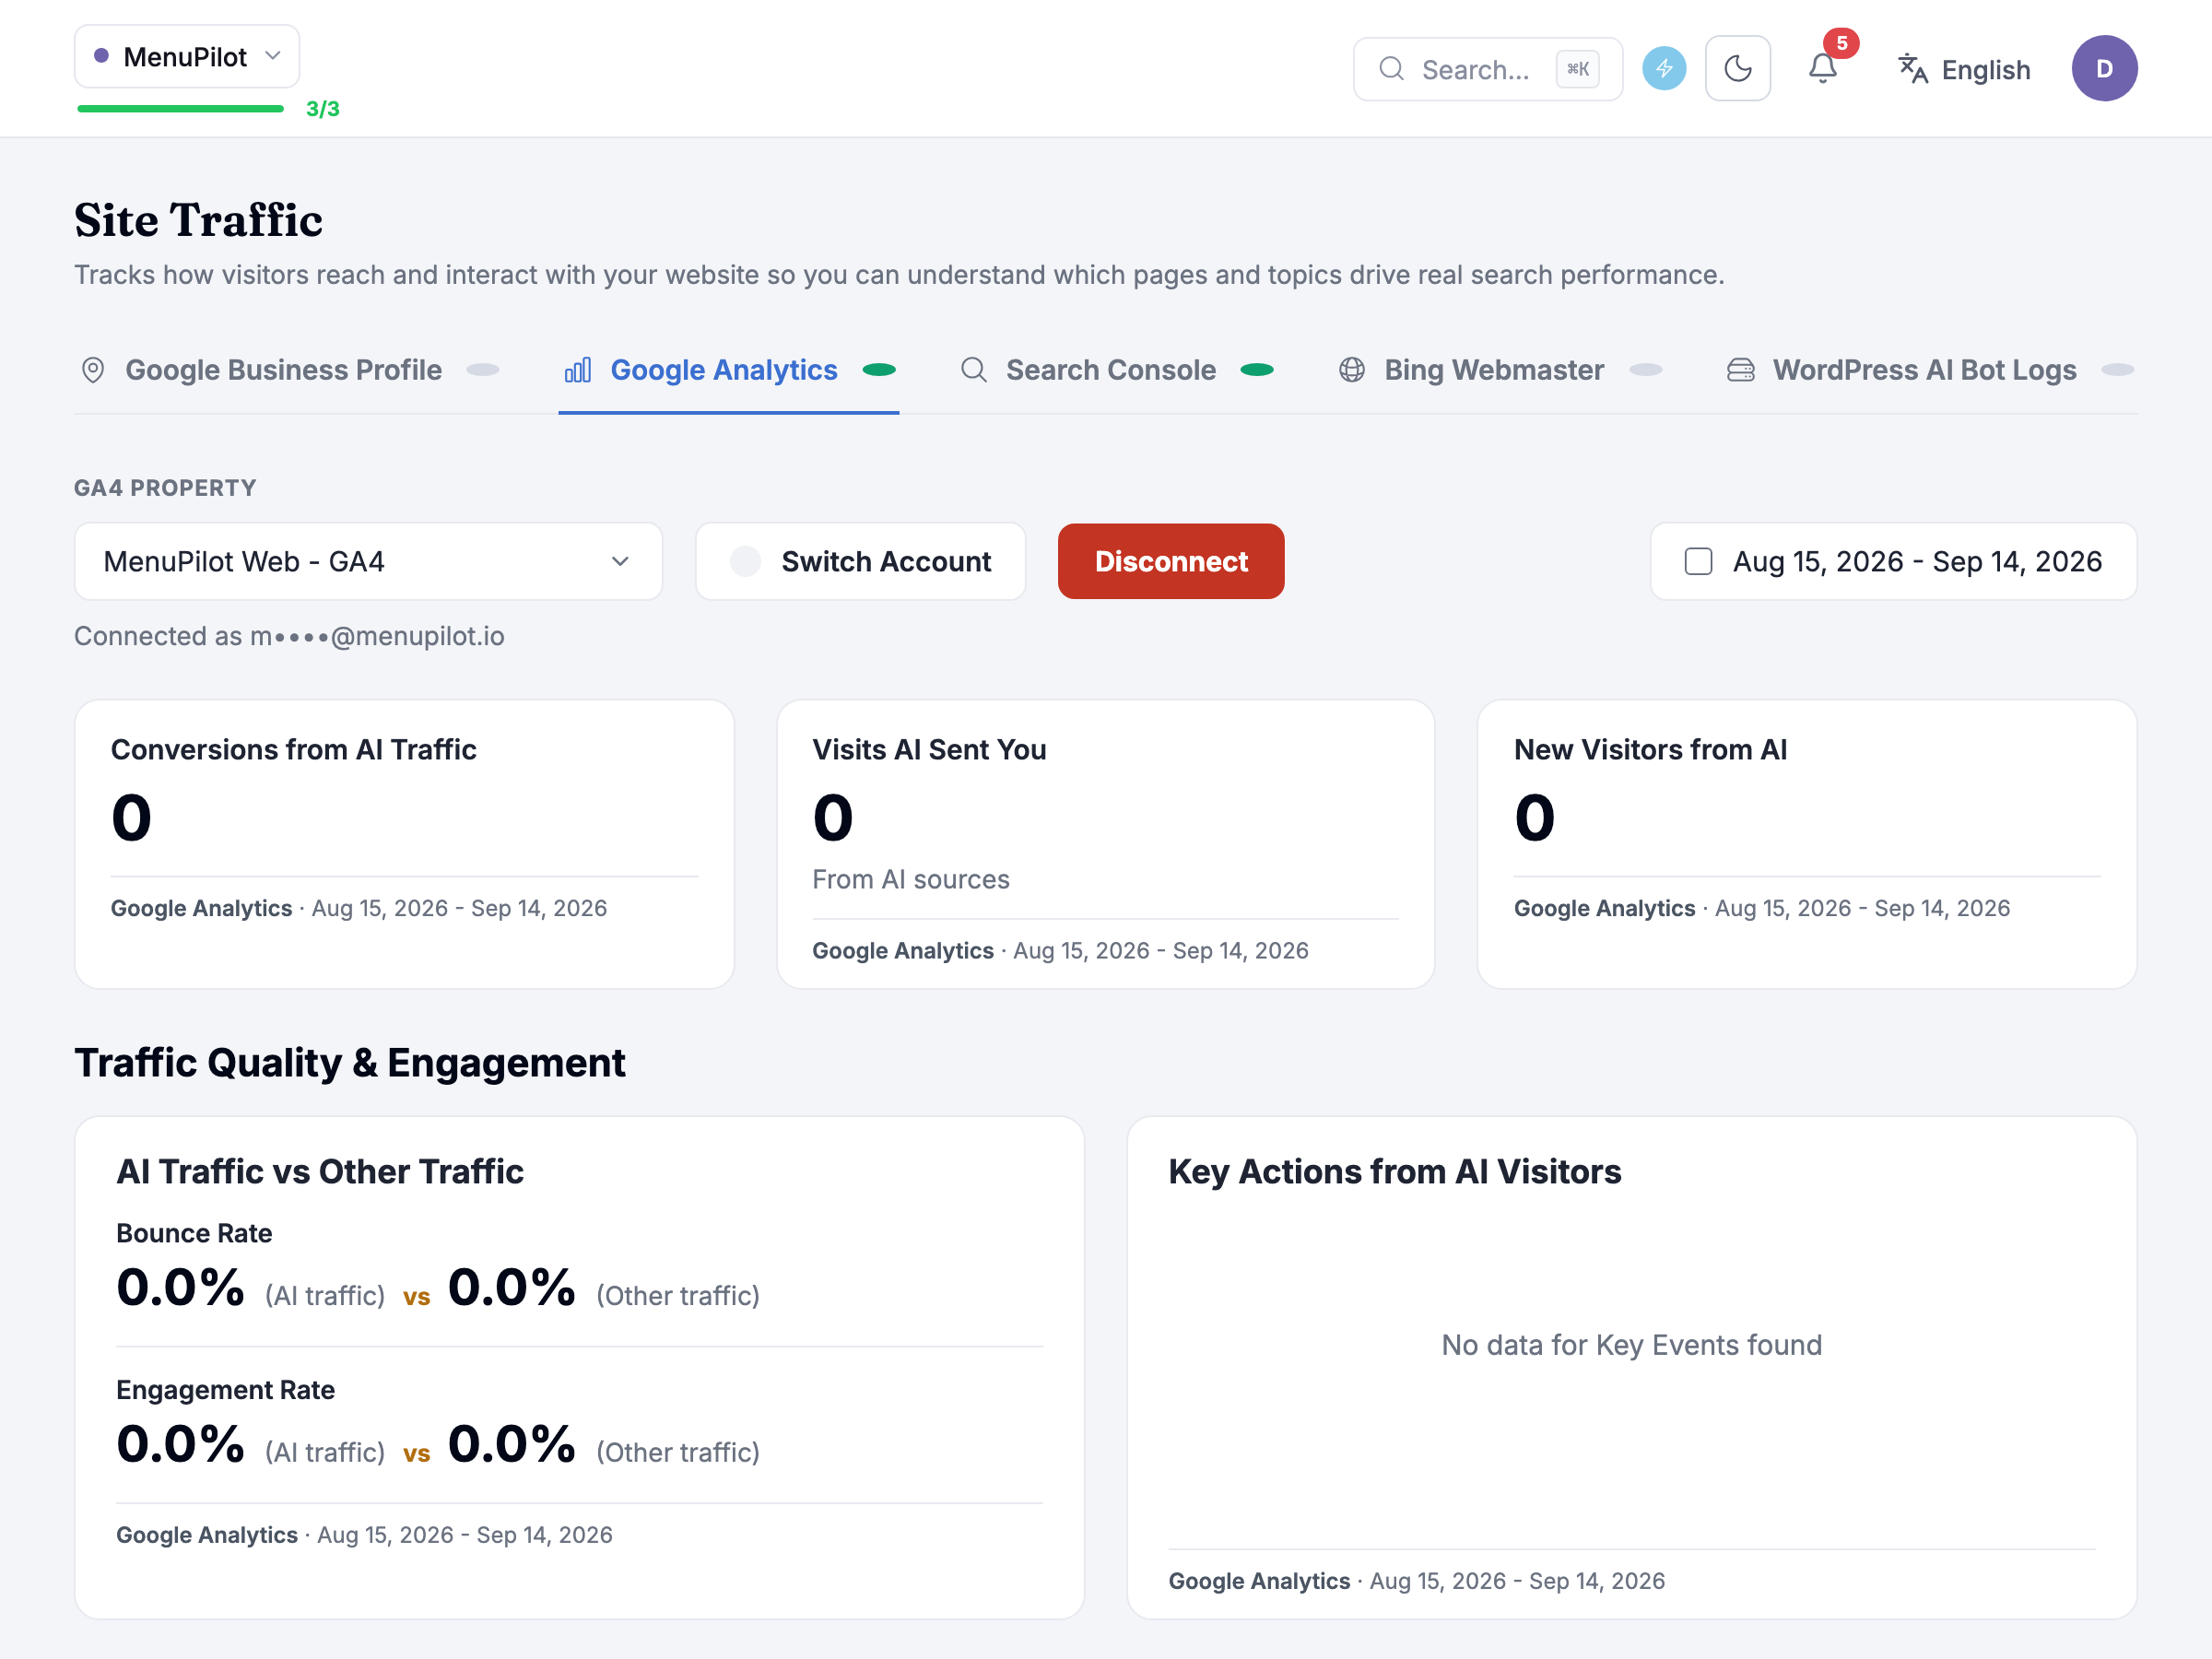Image resolution: width=2212 pixels, height=1659 pixels.
Task: Click 'No data for Key Events found' message
Action: [x=1631, y=1345]
